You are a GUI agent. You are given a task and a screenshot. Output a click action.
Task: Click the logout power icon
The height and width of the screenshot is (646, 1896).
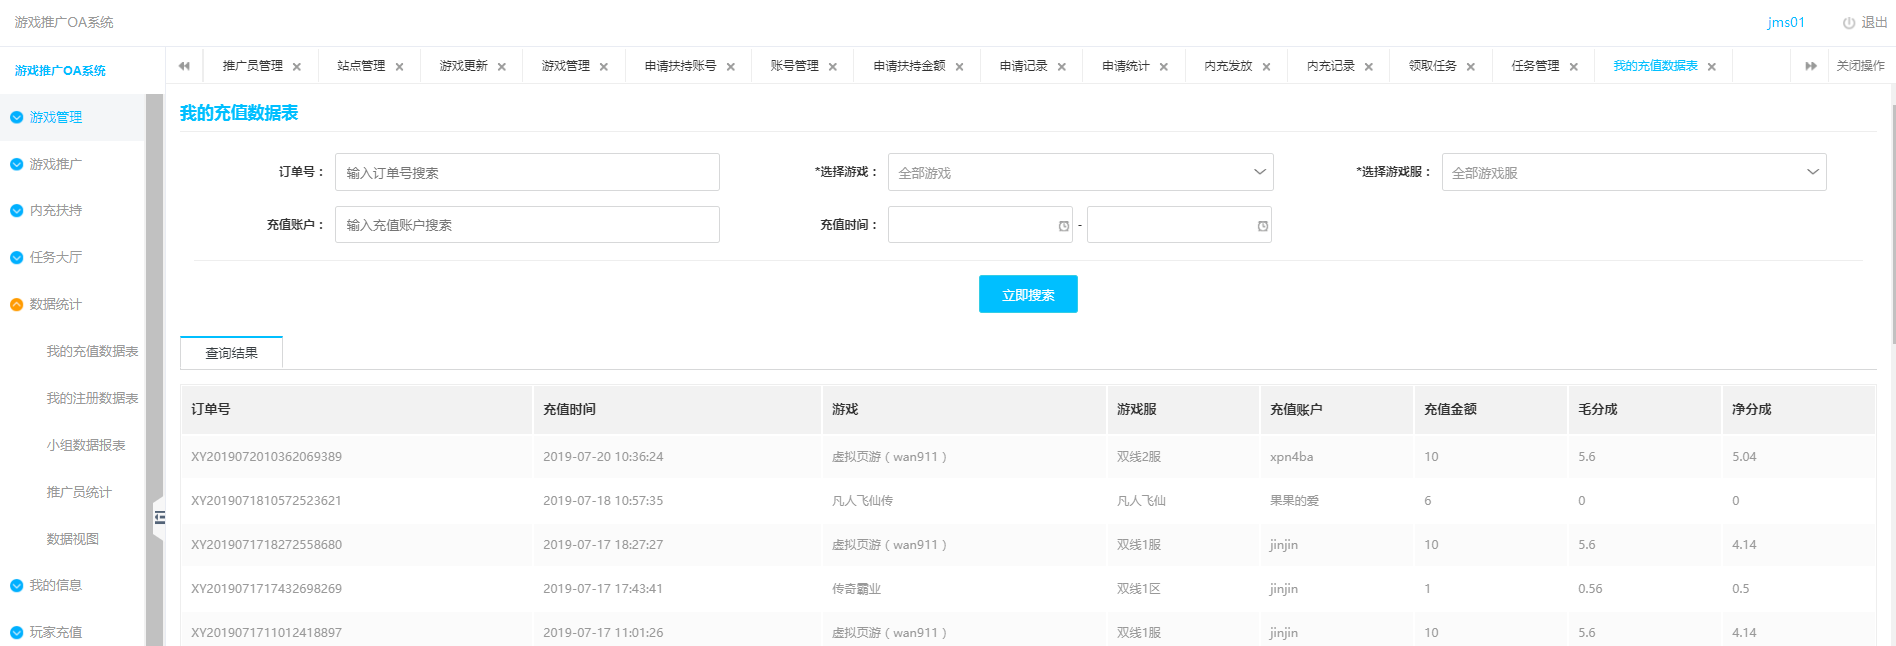point(1848,23)
